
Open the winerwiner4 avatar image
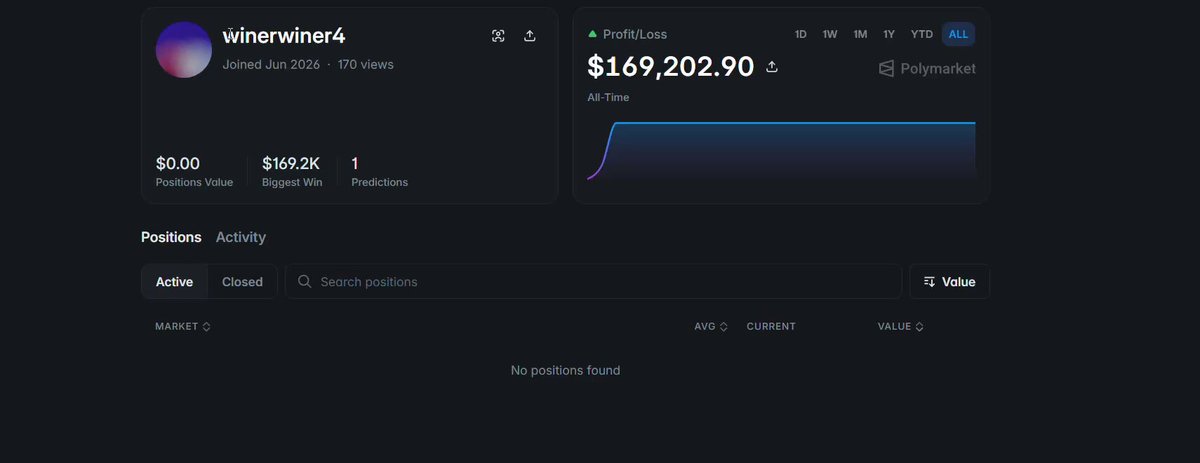(x=184, y=50)
